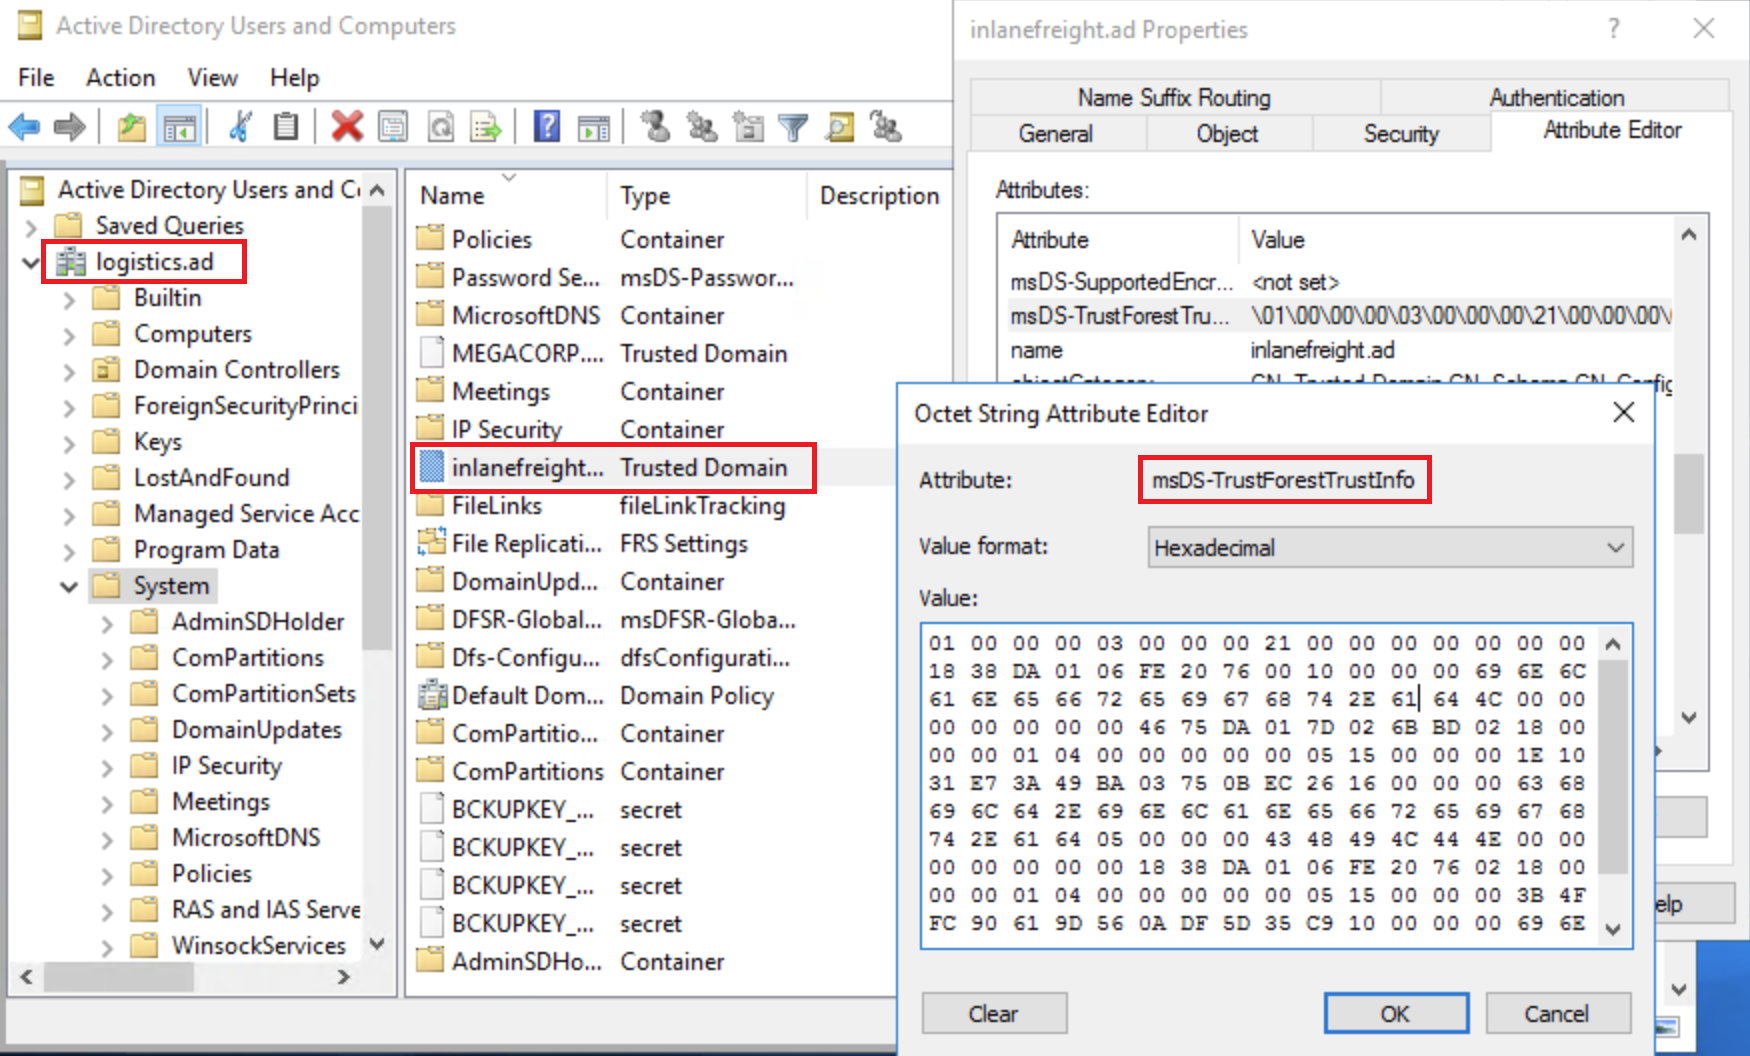Click the Filter funnel icon
The width and height of the screenshot is (1750, 1056).
[x=793, y=127]
